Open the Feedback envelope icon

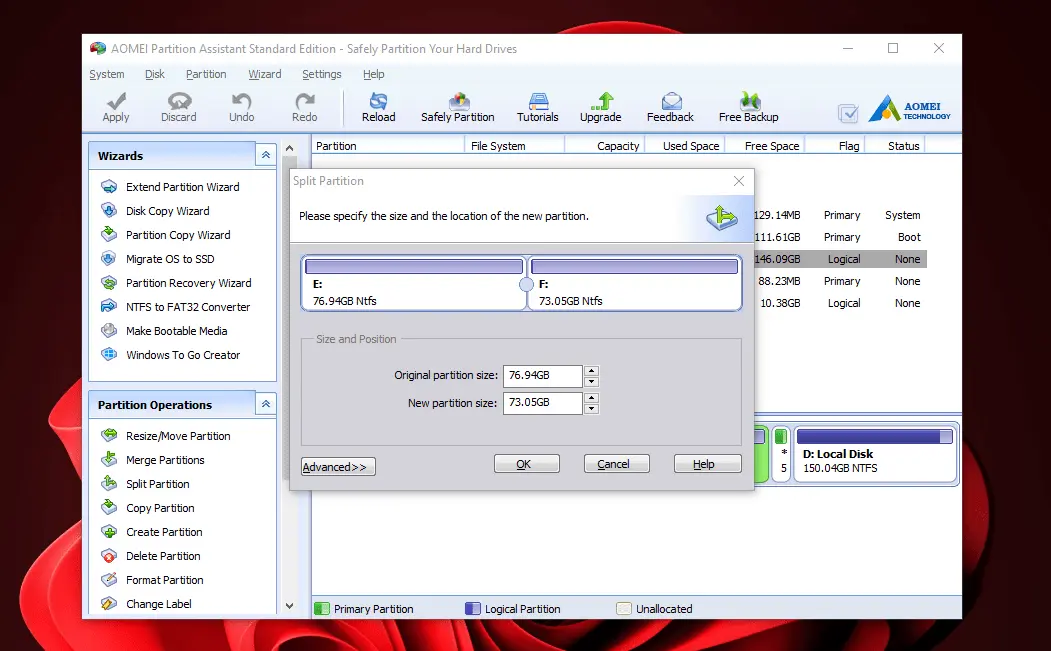[671, 101]
